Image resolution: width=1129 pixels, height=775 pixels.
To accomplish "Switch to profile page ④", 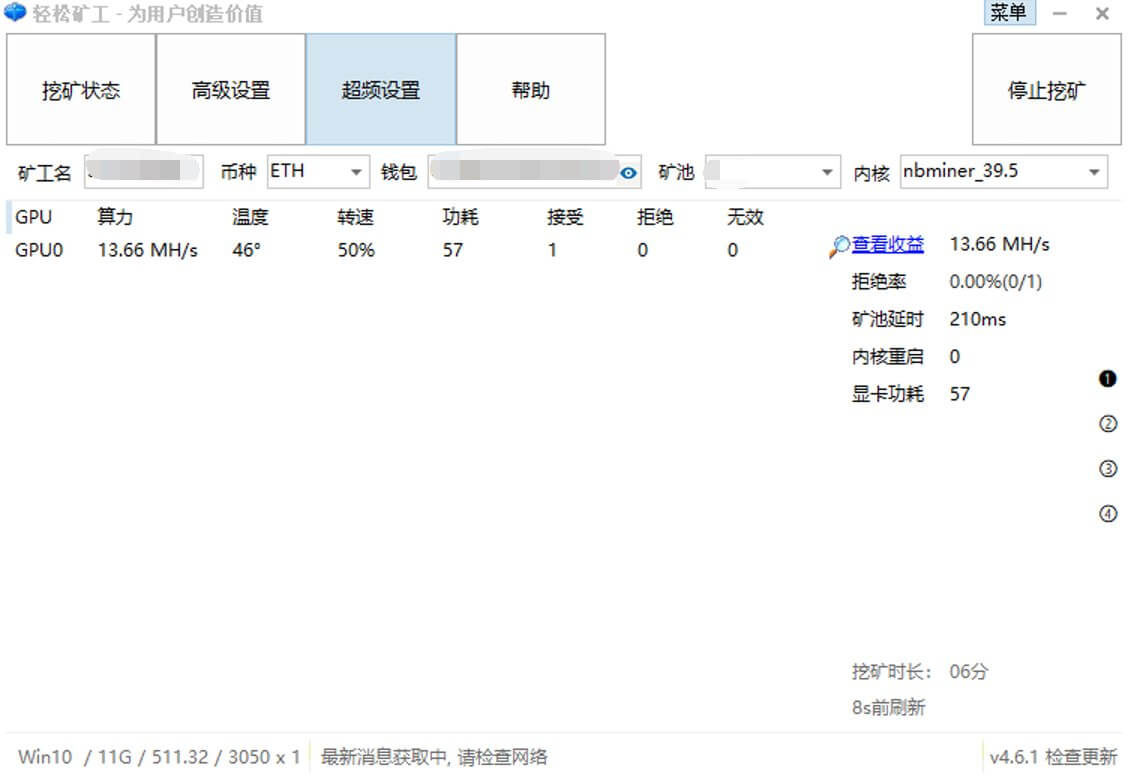I will pyautogui.click(x=1107, y=514).
